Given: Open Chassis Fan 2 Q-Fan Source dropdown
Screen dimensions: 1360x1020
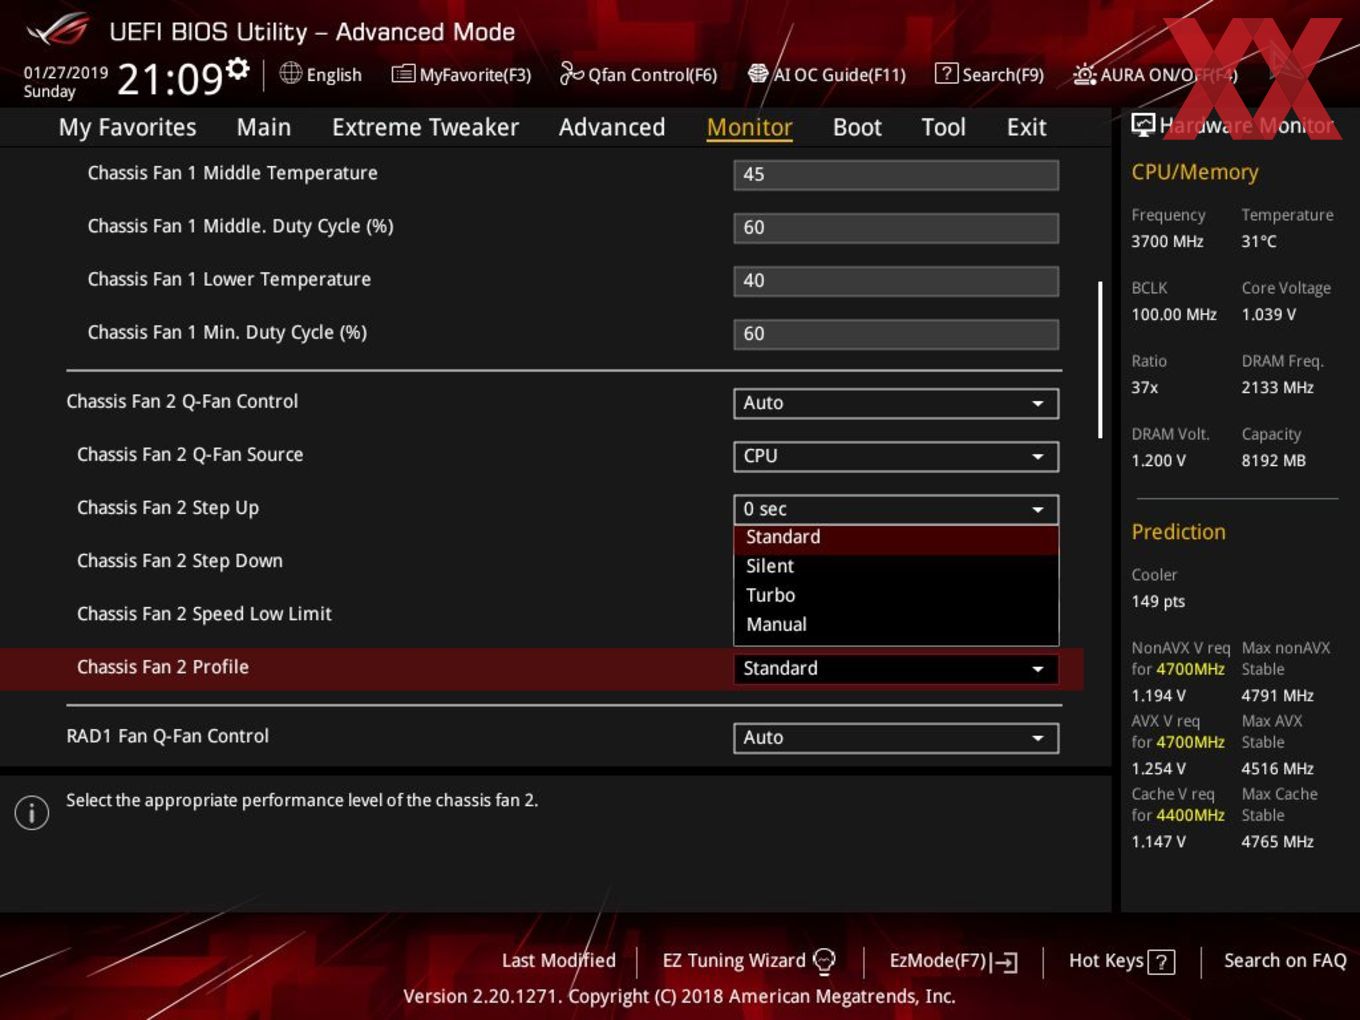Looking at the screenshot, I should 896,456.
